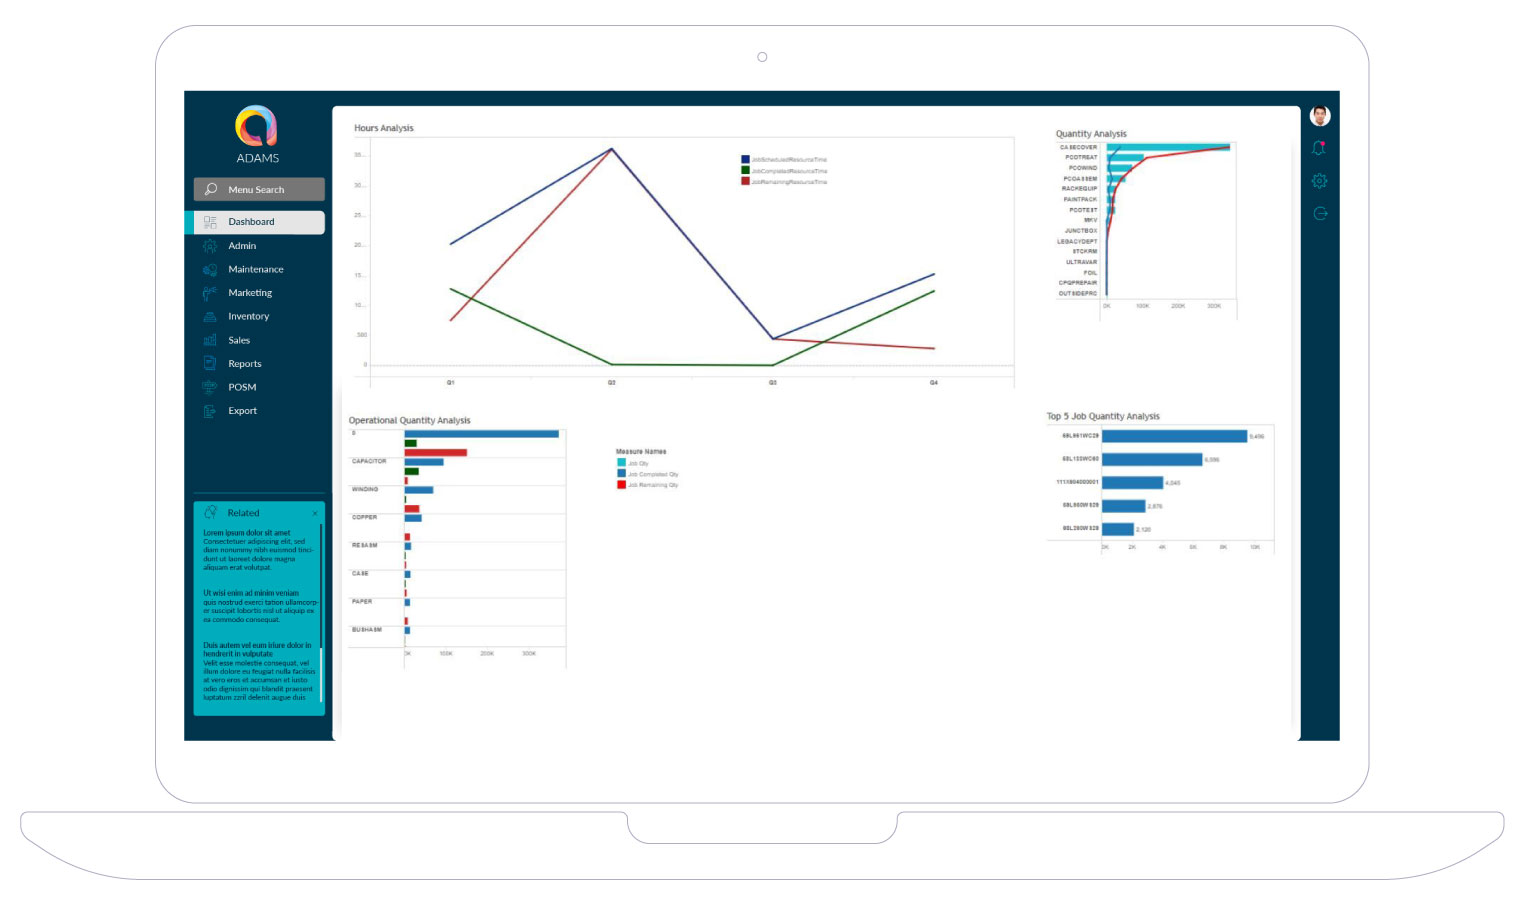The image size is (1523, 905).
Task: Click the POSM signpost icon
Action: tap(210, 388)
